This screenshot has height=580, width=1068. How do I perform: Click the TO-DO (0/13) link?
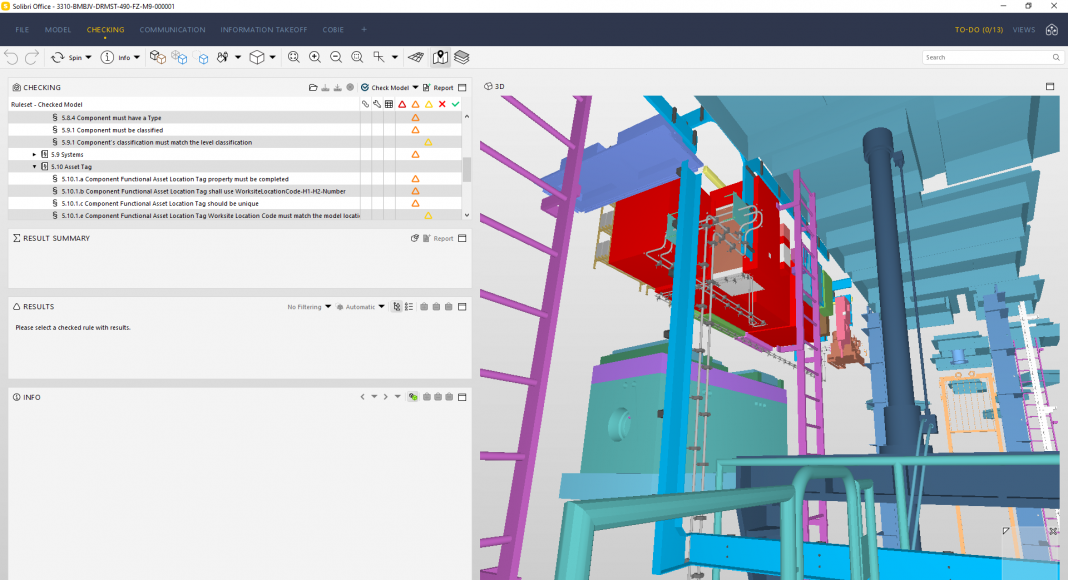[978, 30]
